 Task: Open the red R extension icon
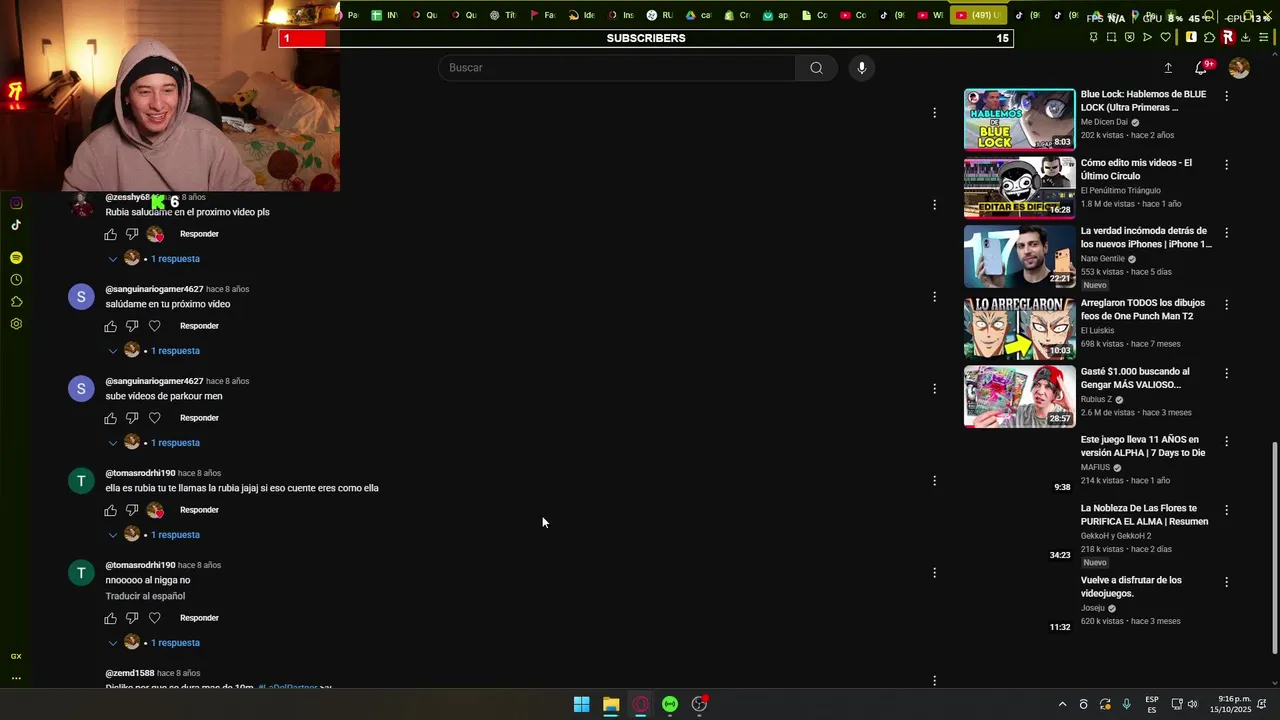click(1228, 37)
